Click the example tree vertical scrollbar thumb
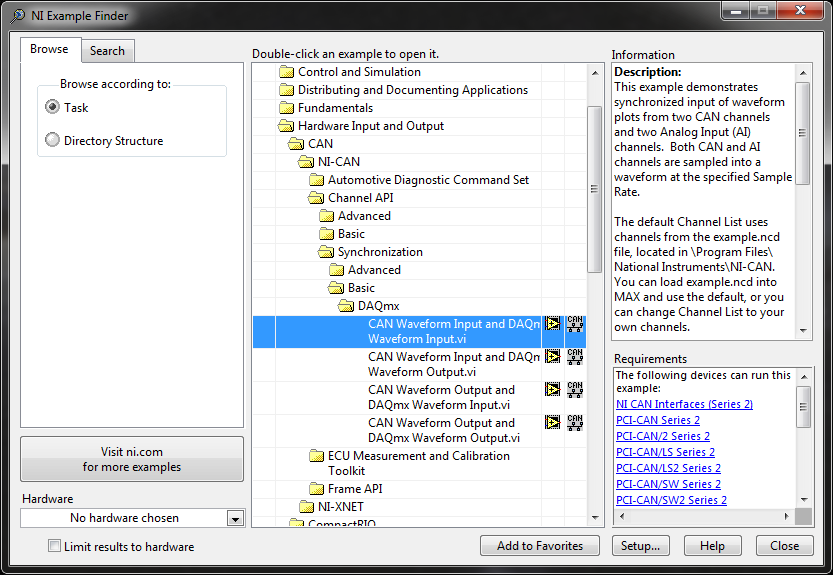833x575 pixels. pos(594,189)
